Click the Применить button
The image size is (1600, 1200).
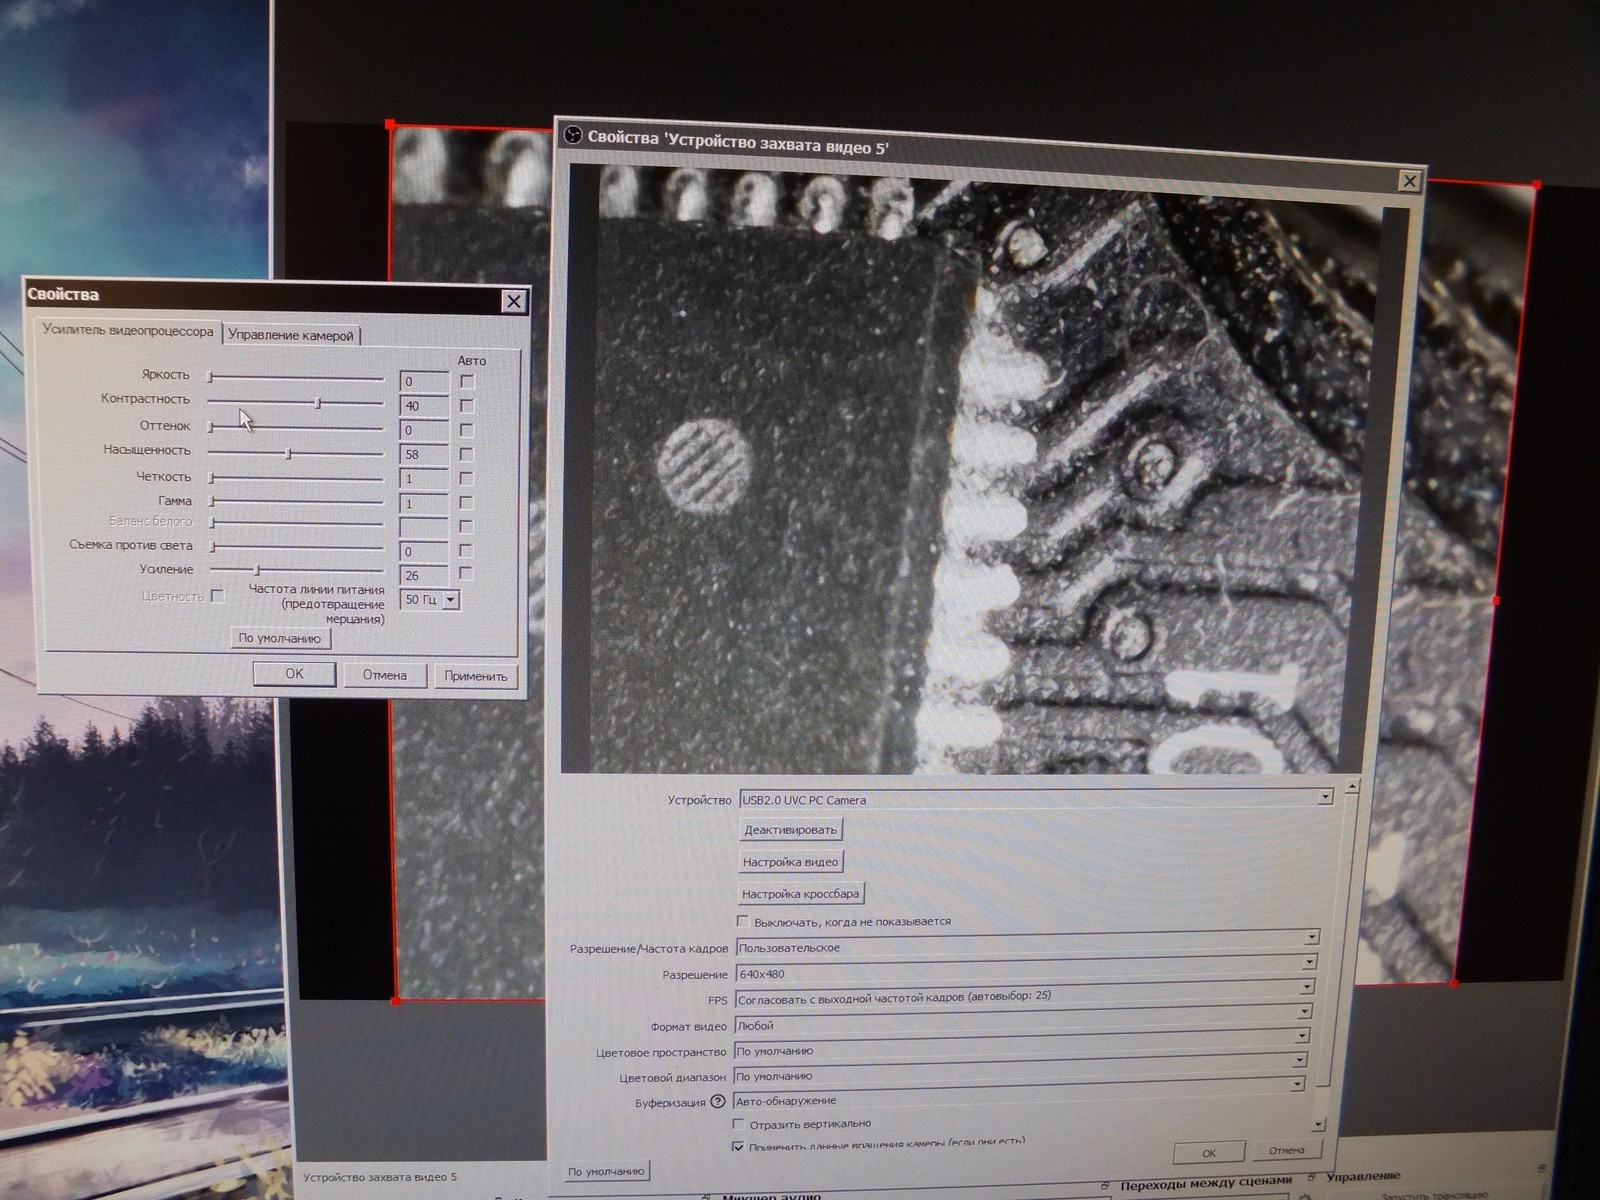[x=476, y=676]
